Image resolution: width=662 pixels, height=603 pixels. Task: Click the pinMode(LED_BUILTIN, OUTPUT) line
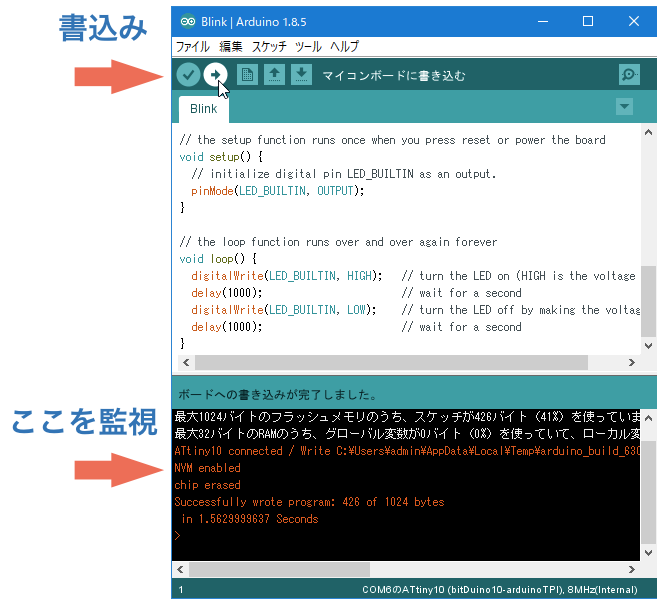(277, 191)
